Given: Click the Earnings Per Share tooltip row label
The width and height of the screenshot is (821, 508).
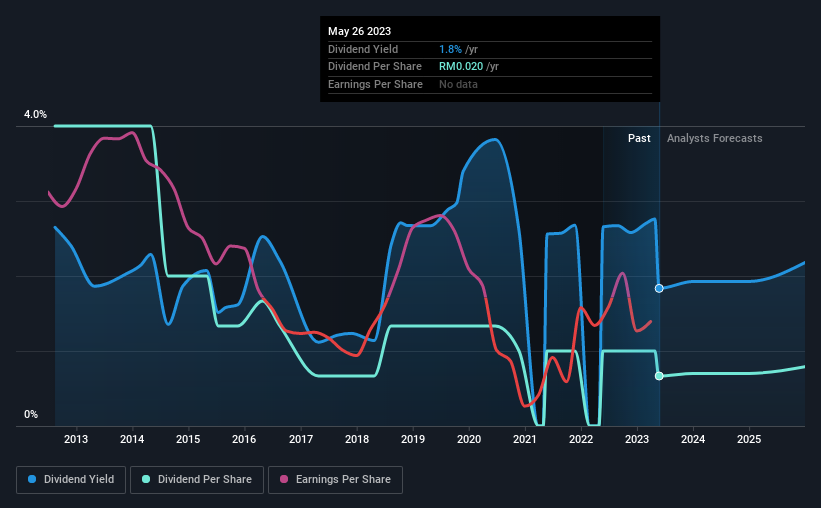Looking at the screenshot, I should (375, 84).
